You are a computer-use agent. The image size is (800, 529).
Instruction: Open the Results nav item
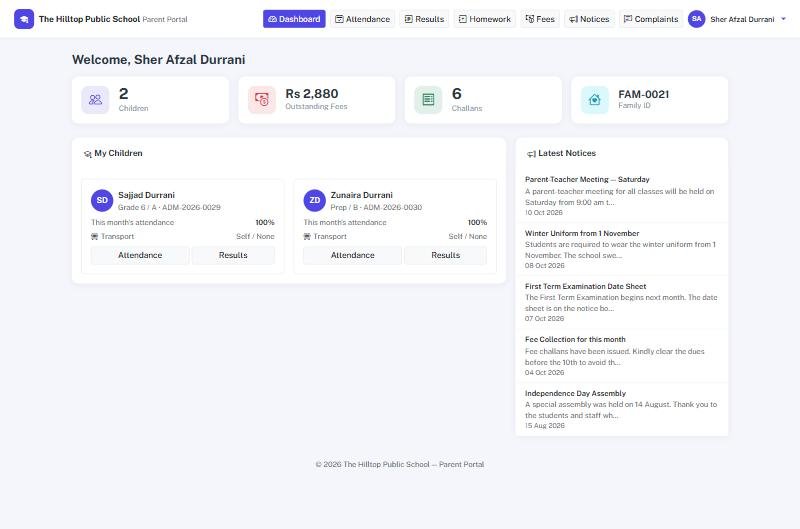coord(424,19)
